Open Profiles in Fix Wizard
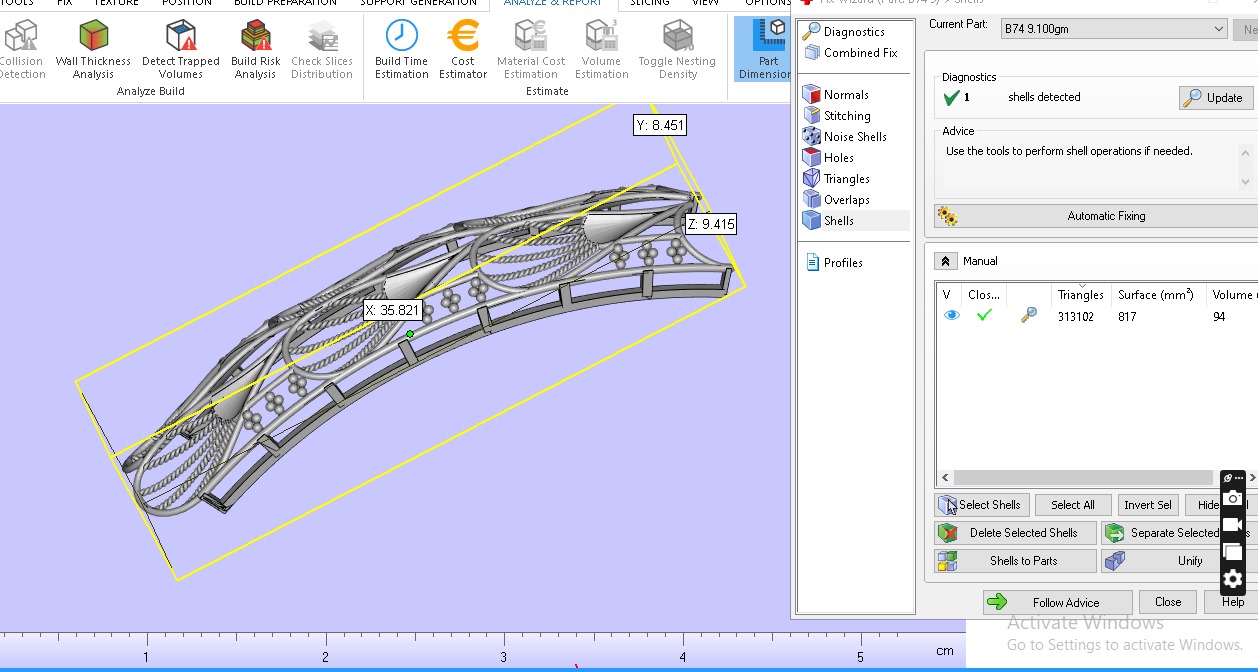This screenshot has height=672, width=1258. (833, 263)
